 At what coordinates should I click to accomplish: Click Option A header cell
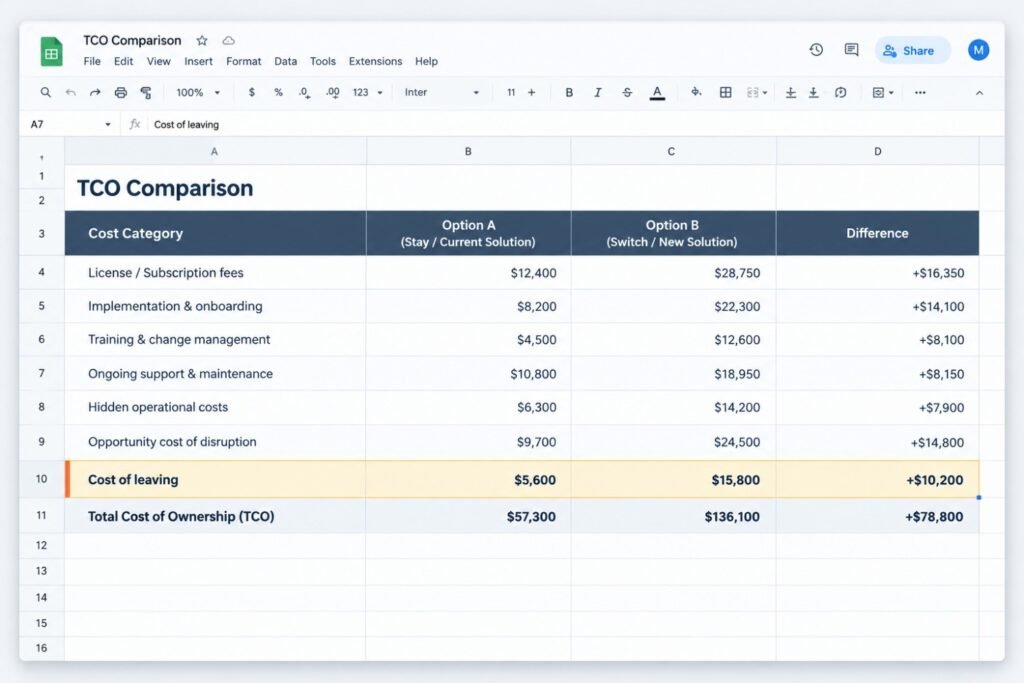pyautogui.click(x=468, y=233)
